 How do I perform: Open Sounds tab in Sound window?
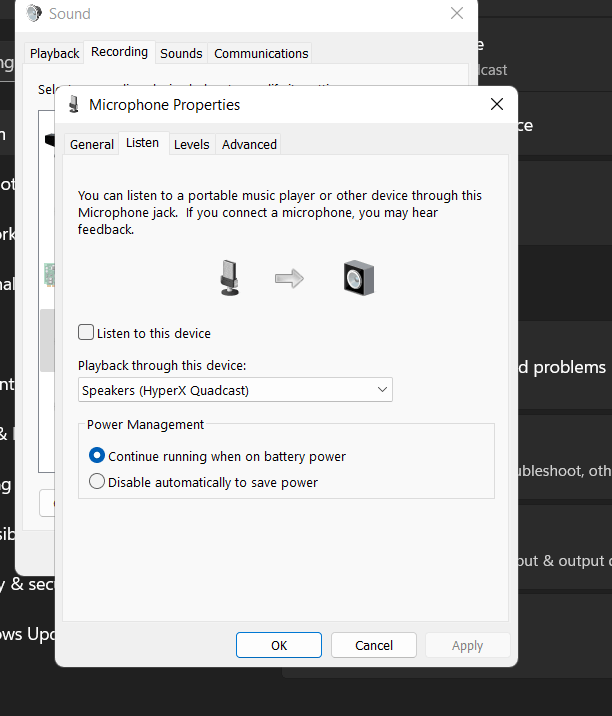pos(181,53)
